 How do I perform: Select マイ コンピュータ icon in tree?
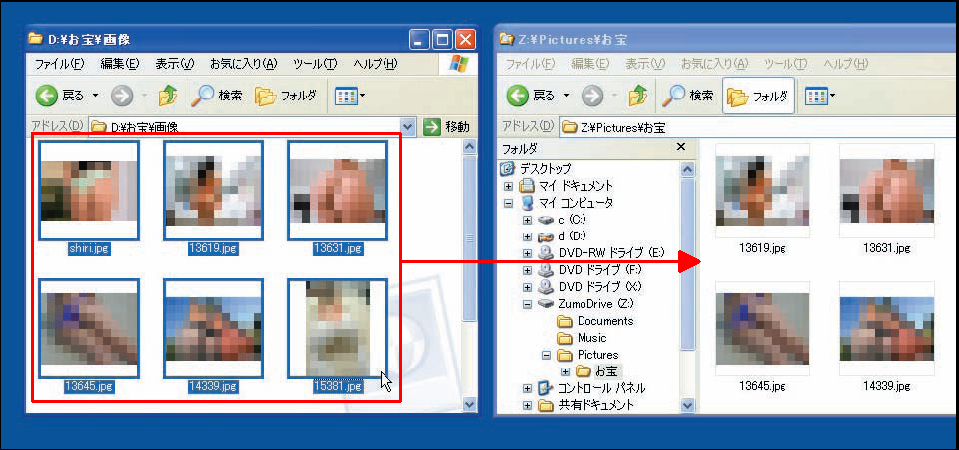(527, 203)
